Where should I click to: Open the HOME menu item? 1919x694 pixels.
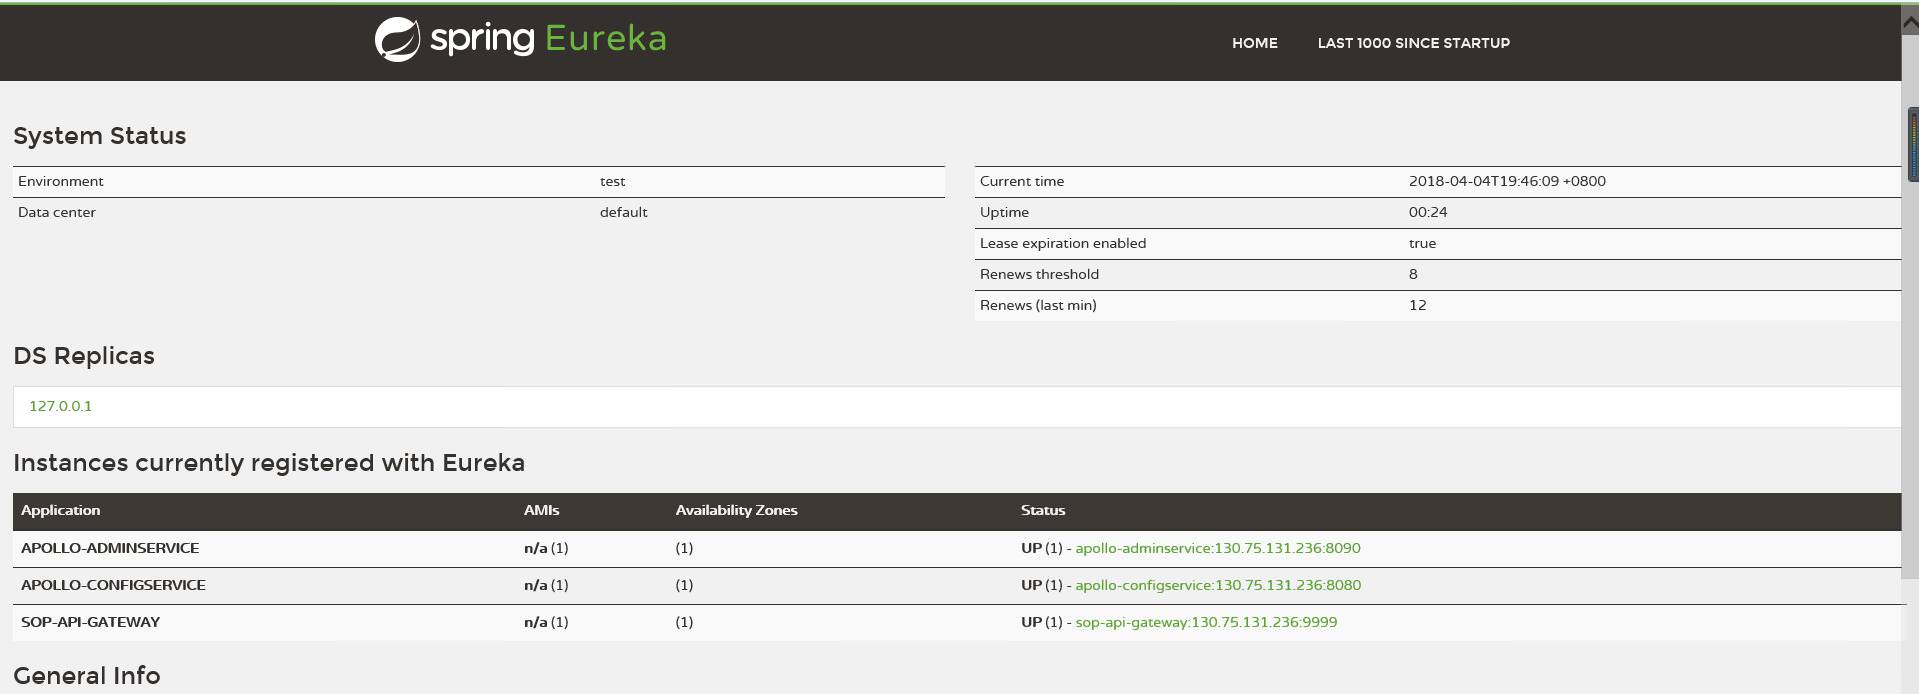[1254, 43]
